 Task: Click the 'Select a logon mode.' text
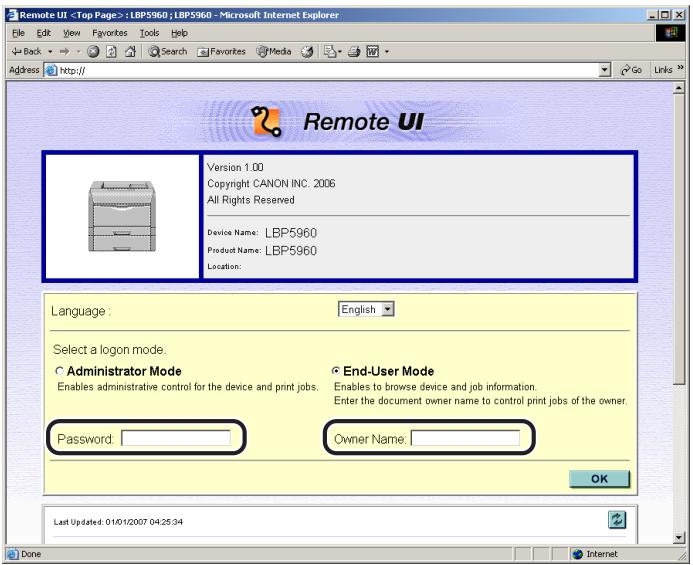pyautogui.click(x=110, y=350)
